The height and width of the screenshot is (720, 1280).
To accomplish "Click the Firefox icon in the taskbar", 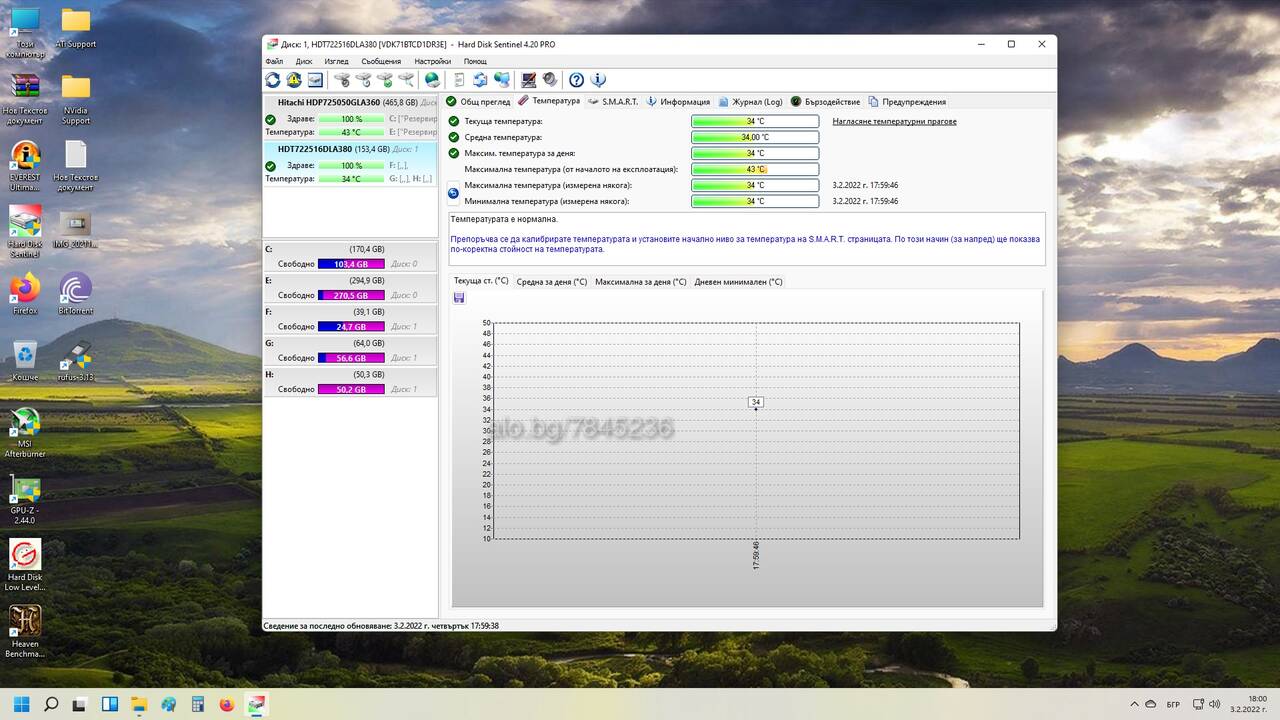I will pyautogui.click(x=227, y=704).
